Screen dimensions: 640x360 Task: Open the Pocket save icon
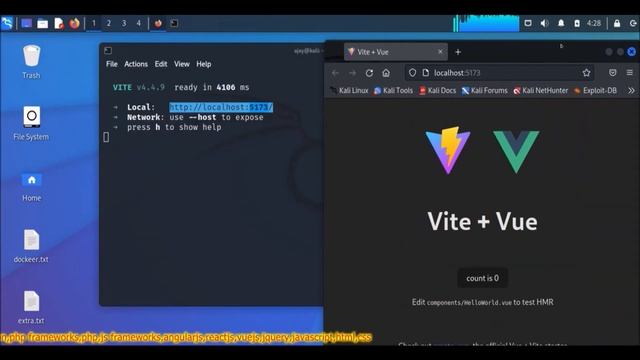tap(613, 73)
